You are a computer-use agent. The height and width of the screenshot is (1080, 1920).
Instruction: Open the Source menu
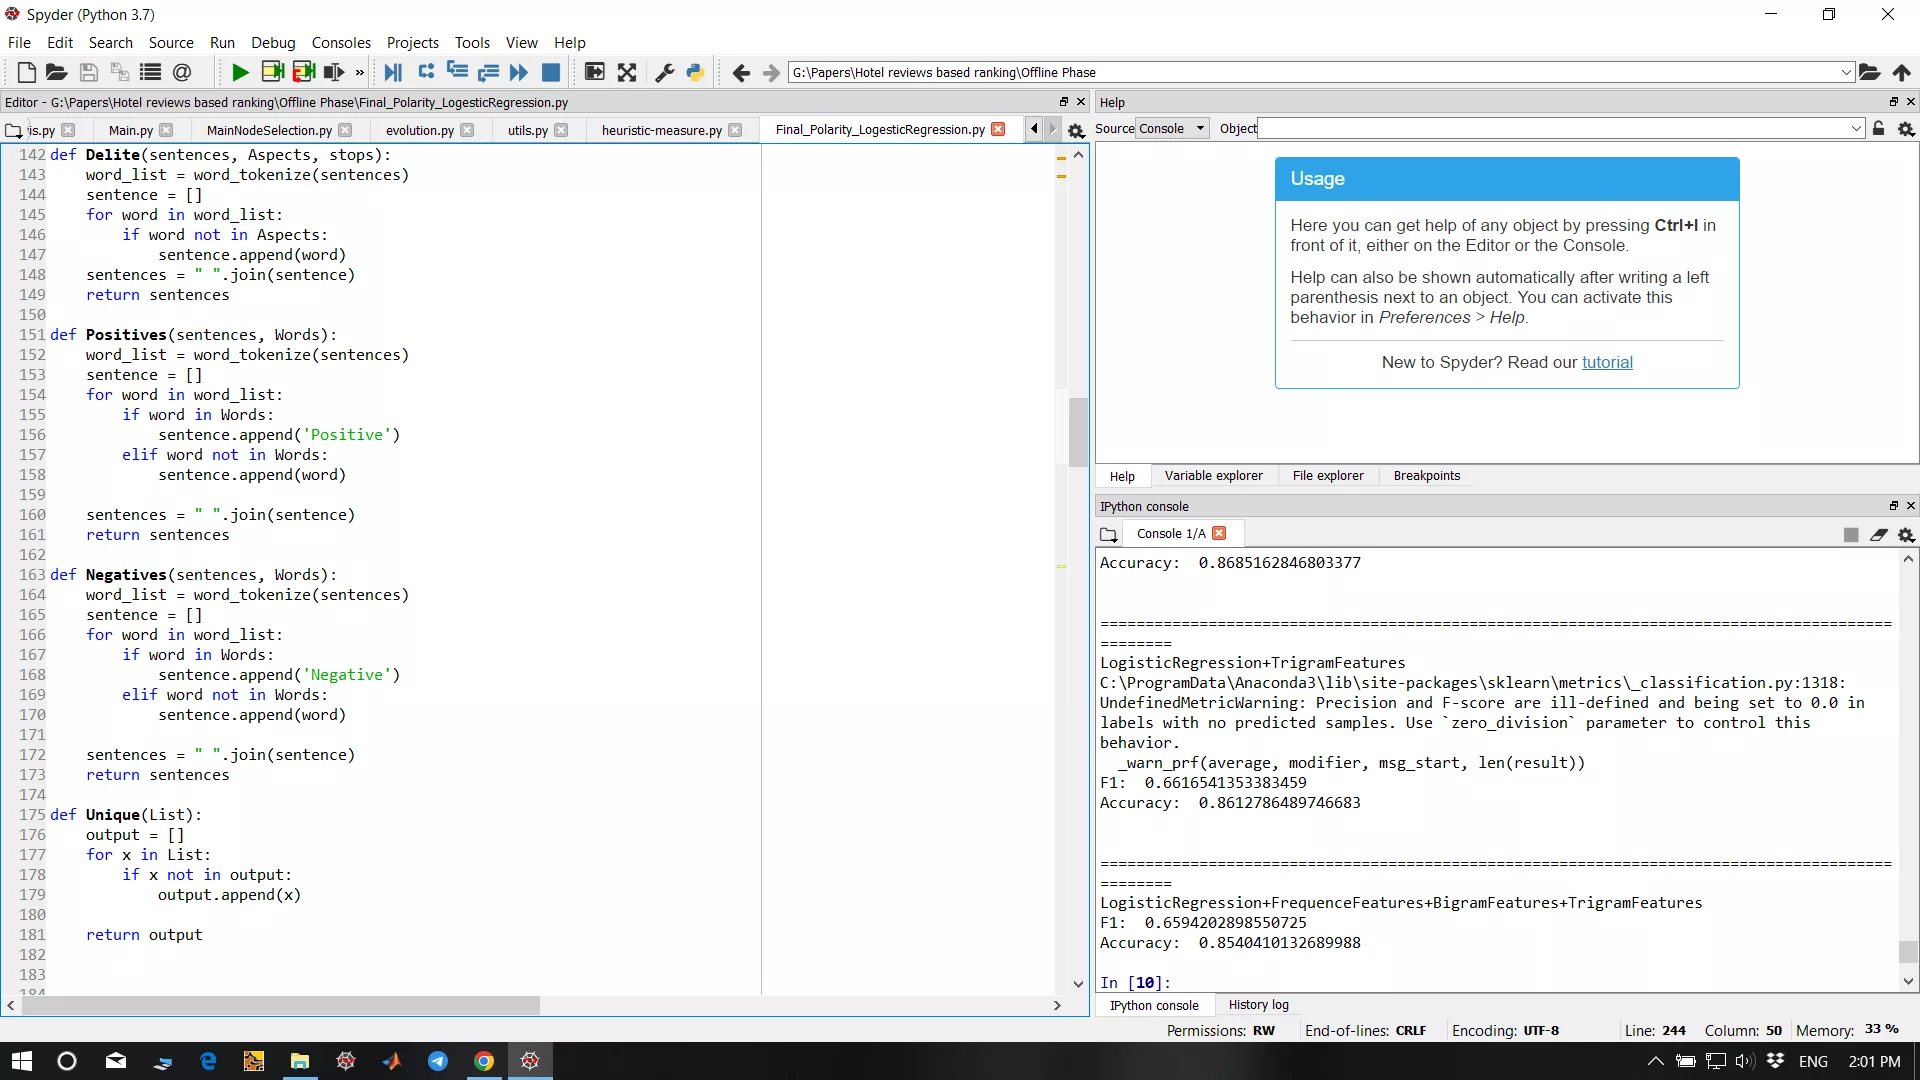tap(171, 42)
